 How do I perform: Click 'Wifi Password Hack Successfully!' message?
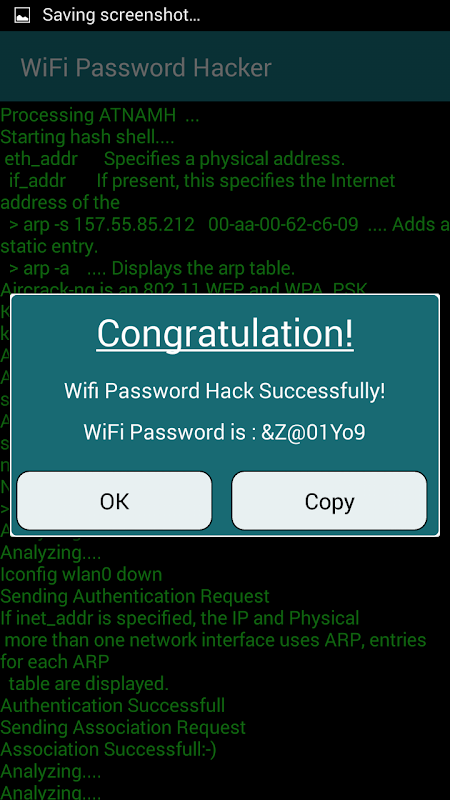click(224, 391)
